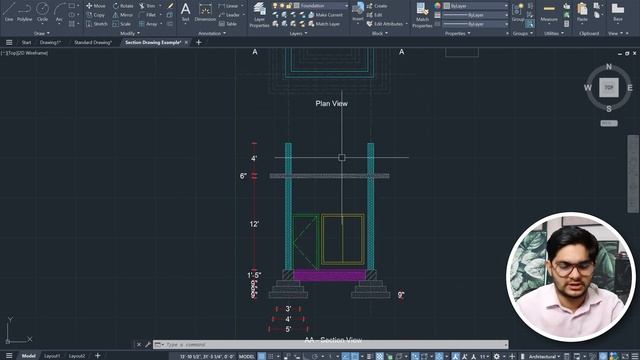640x360 pixels.
Task: Open the ByLayer lineweight dropdown
Action: point(476,15)
